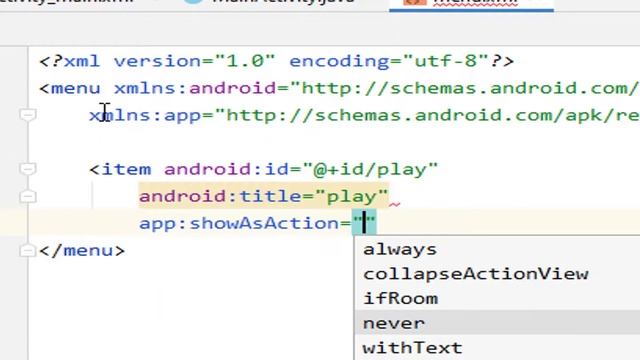This screenshot has height=360, width=640.
Task: Toggle the fold marker beside the </menu> closing tag
Action: point(28,250)
